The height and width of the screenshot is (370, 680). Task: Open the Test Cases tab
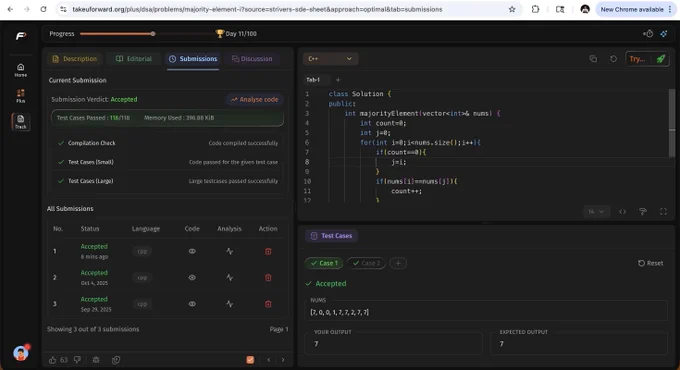tap(332, 236)
